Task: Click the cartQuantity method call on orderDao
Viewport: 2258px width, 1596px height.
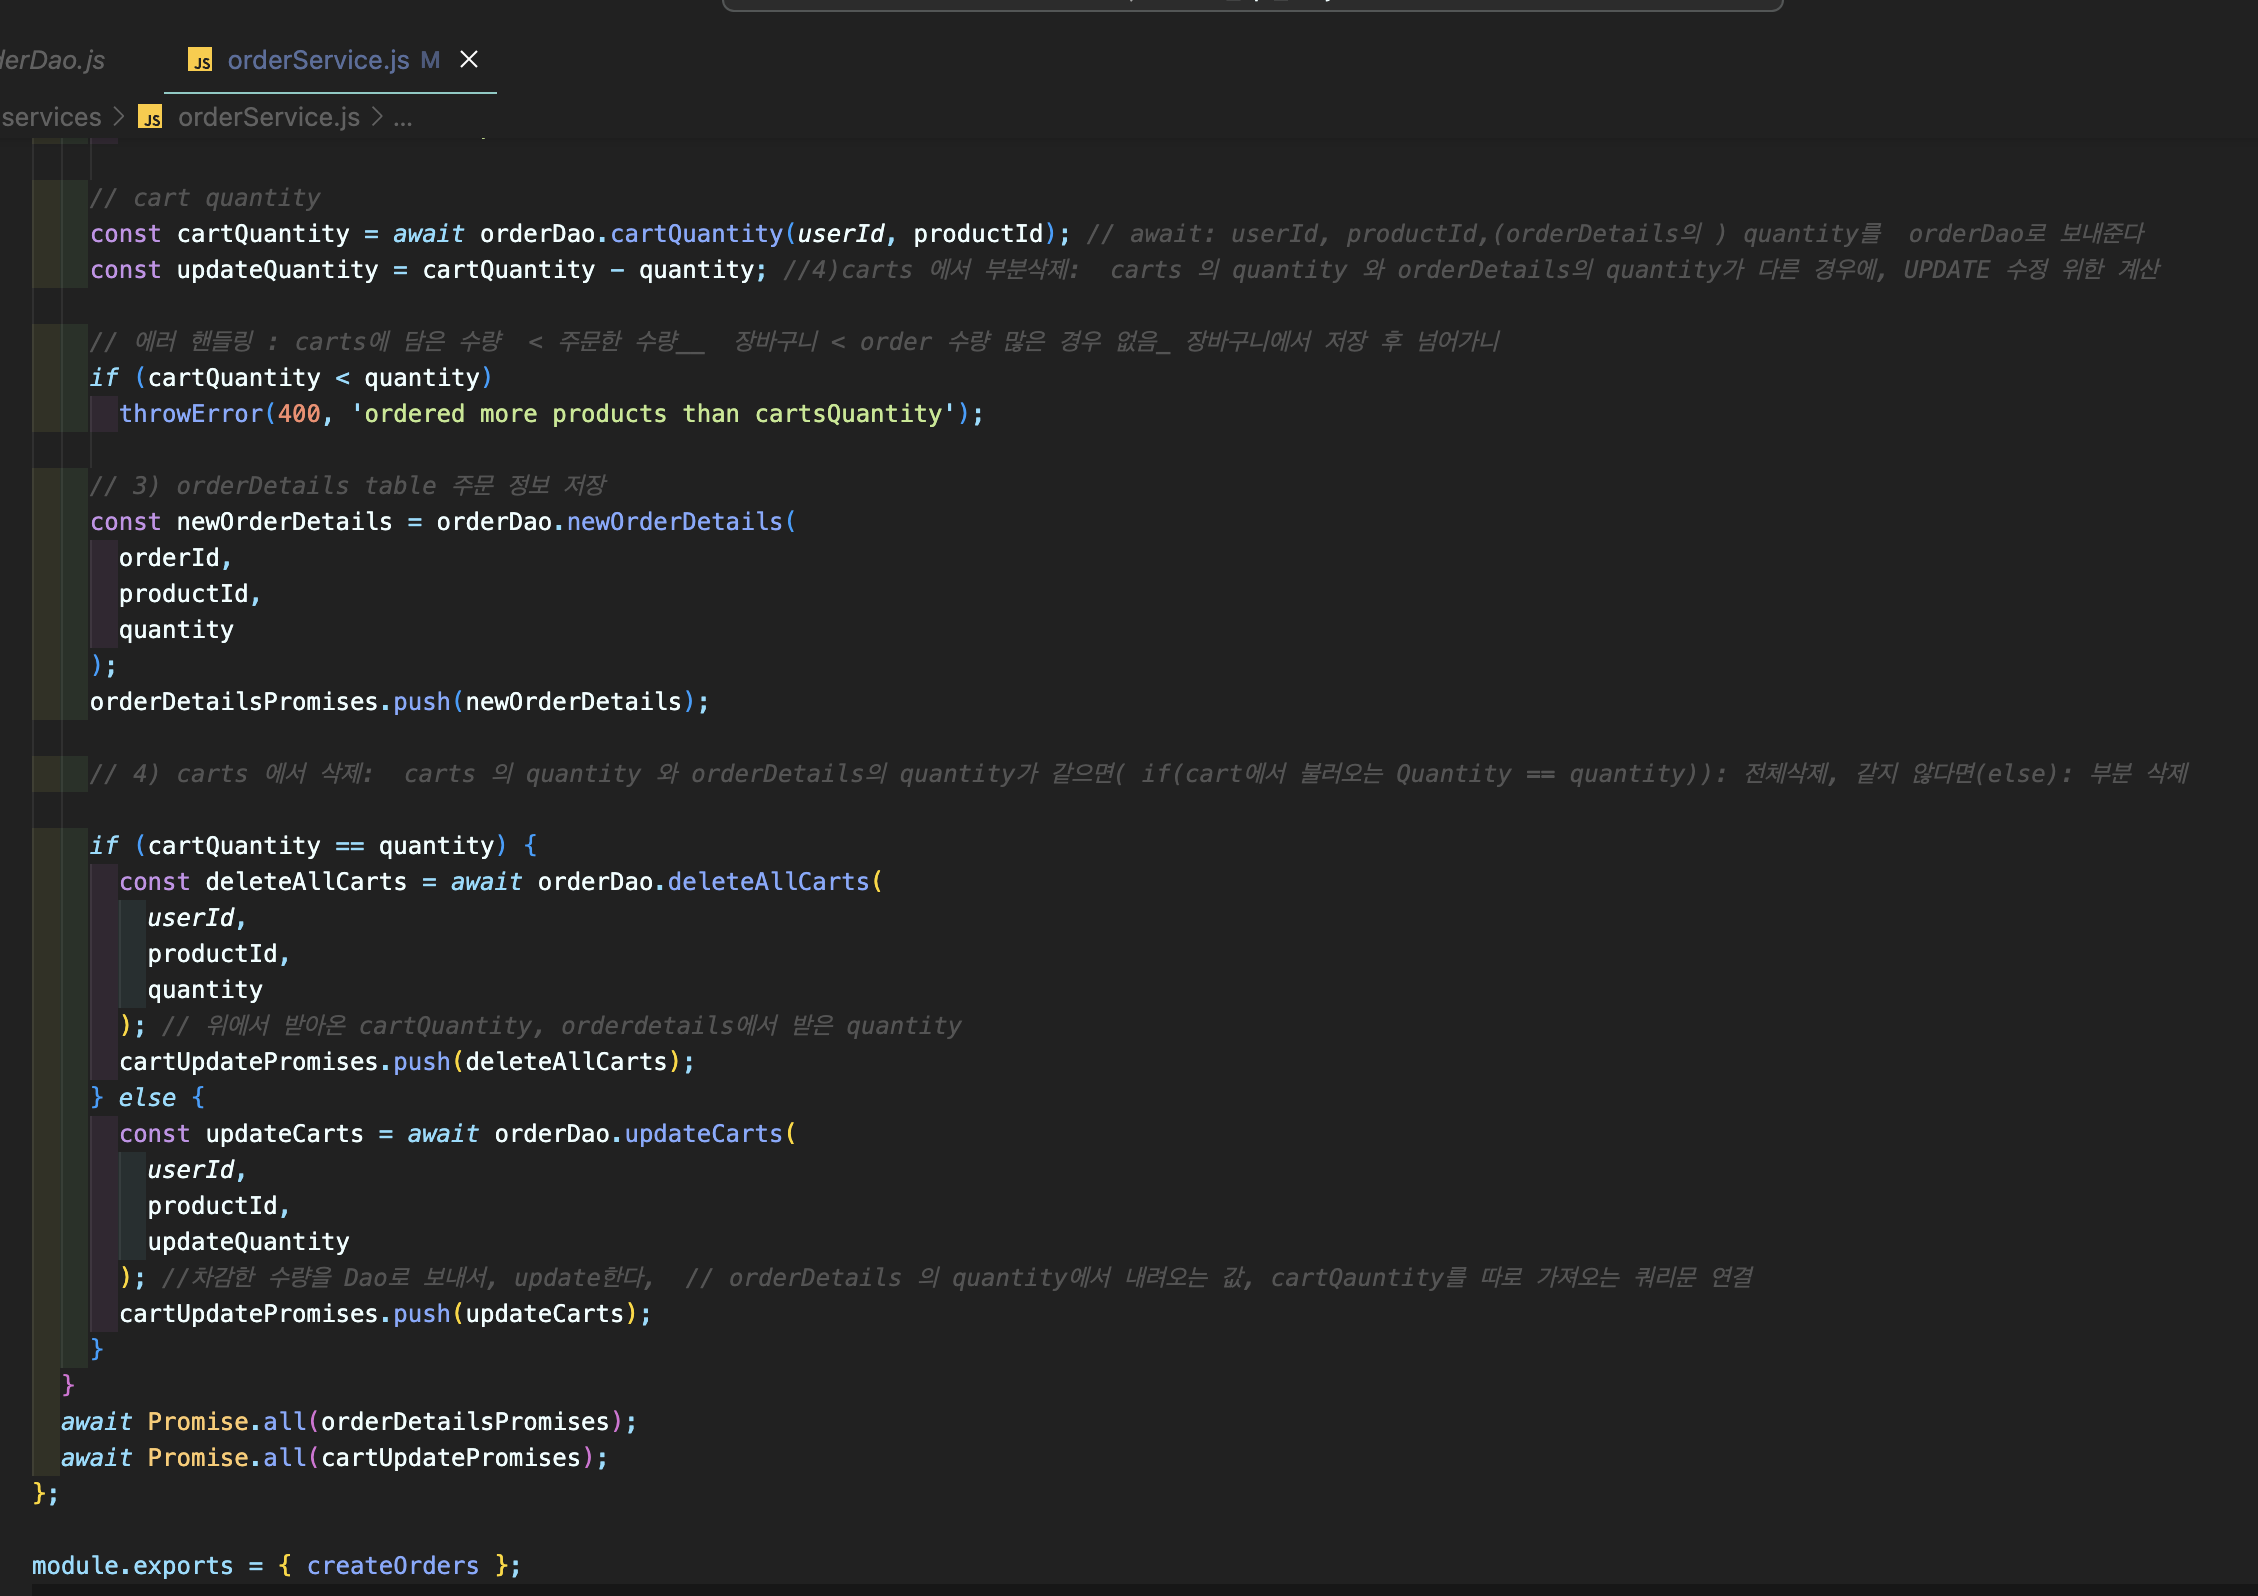Action: [x=696, y=234]
